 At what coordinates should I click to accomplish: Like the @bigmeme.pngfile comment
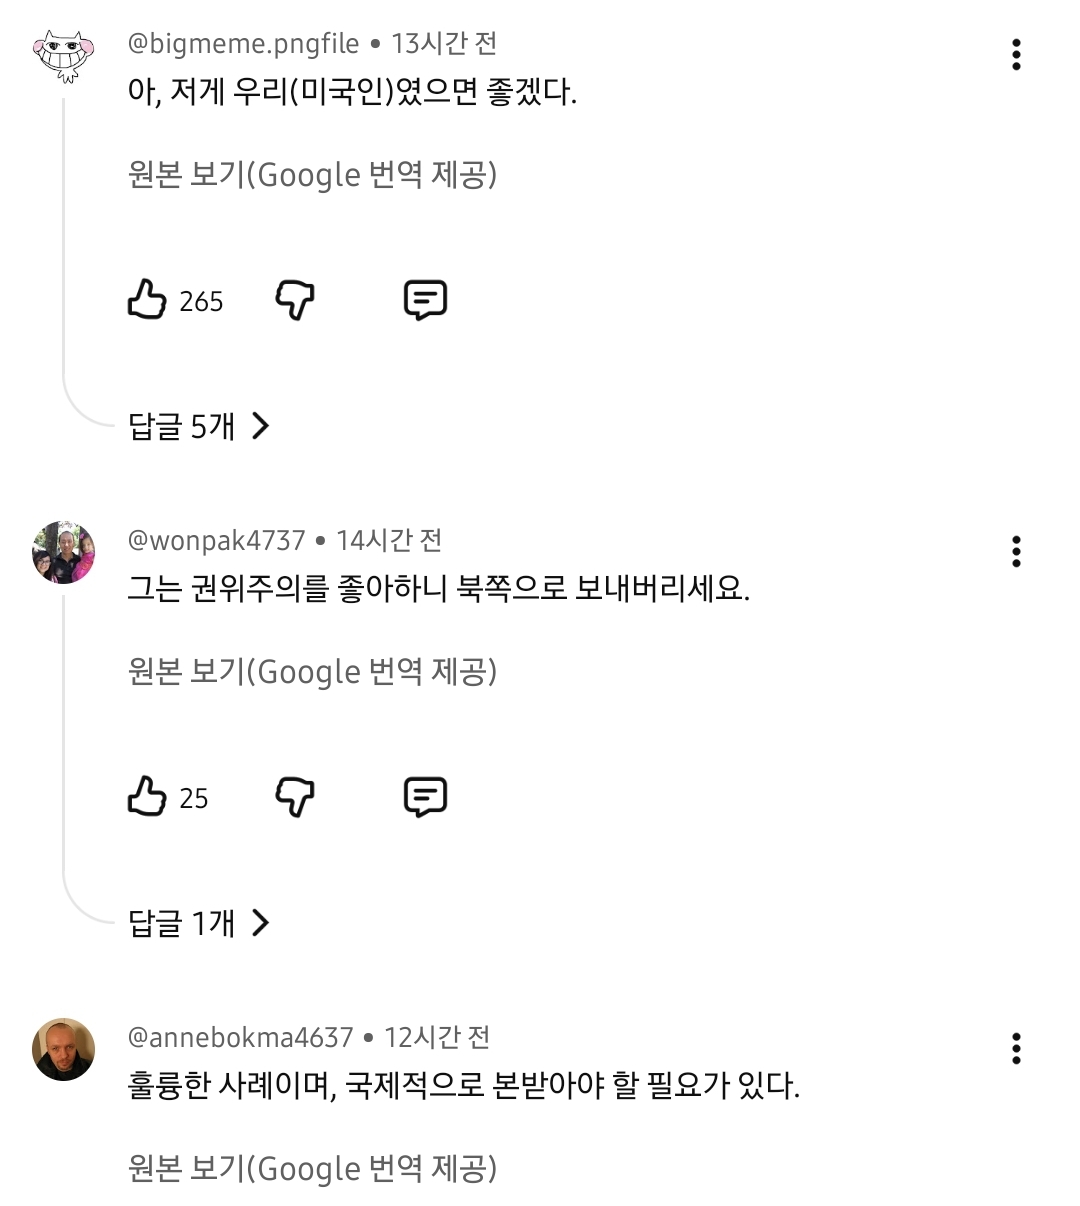[147, 300]
